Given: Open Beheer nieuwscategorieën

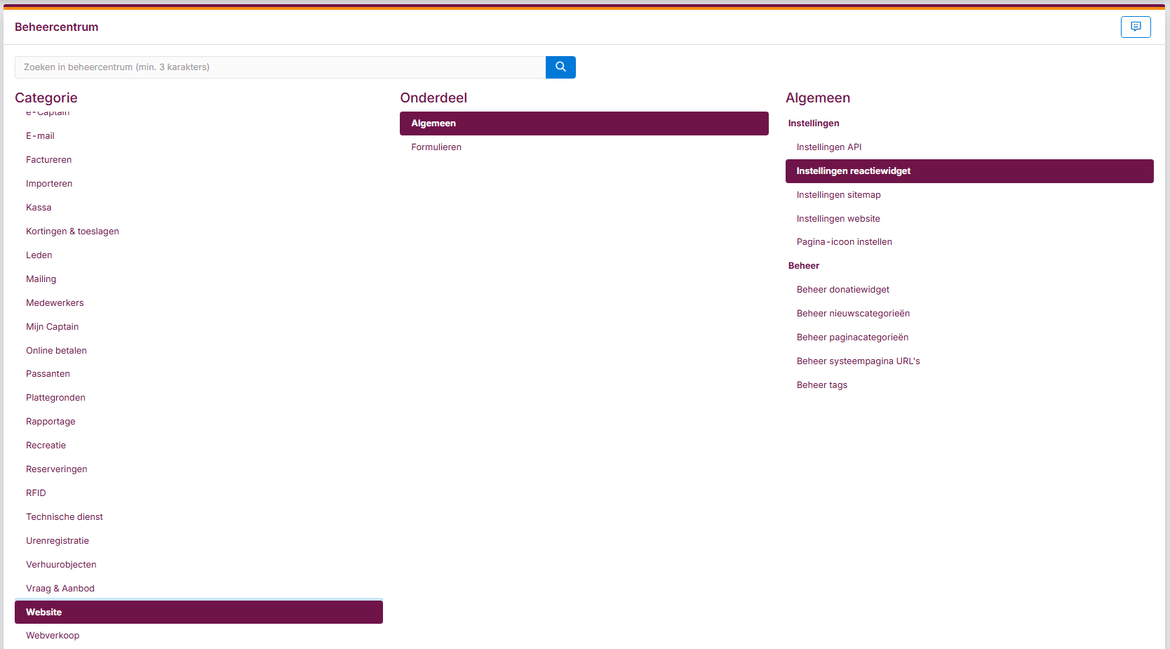Looking at the screenshot, I should 853,313.
